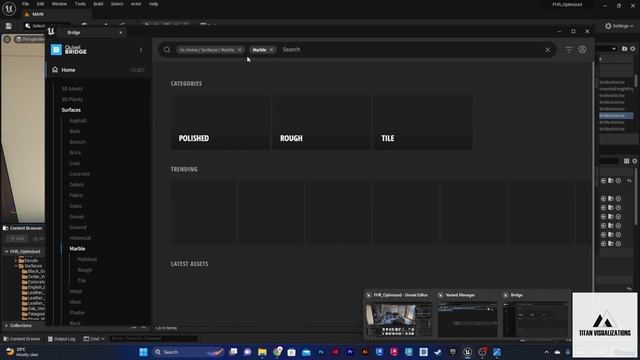
Task: Open the Fabric surfaces subcategory
Action: tap(76, 195)
